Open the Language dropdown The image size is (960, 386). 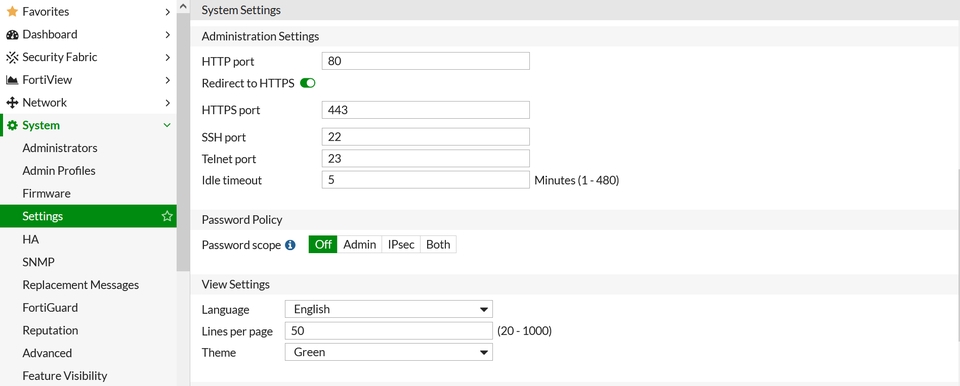click(388, 309)
